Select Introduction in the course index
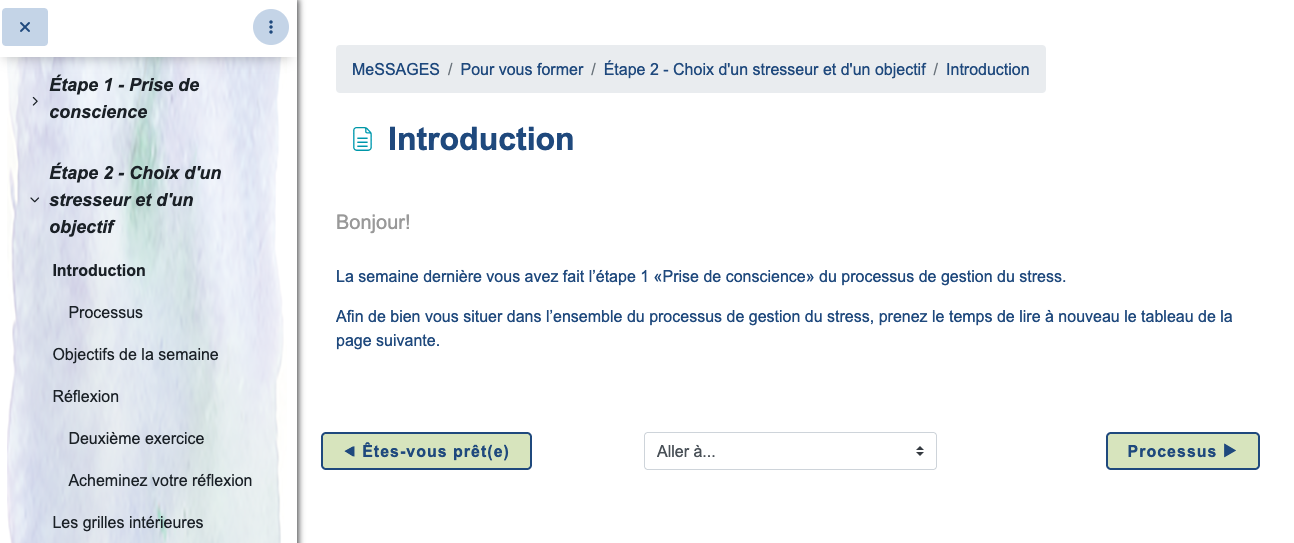The height and width of the screenshot is (543, 1294). point(99,270)
